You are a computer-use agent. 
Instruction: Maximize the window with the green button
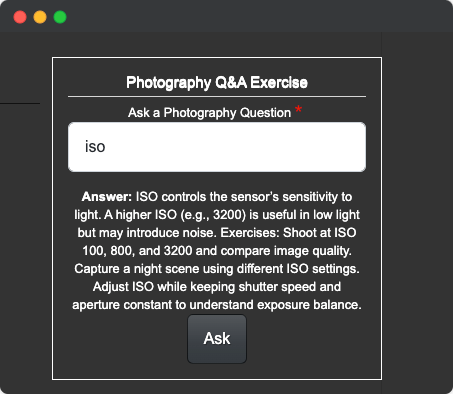coord(60,17)
